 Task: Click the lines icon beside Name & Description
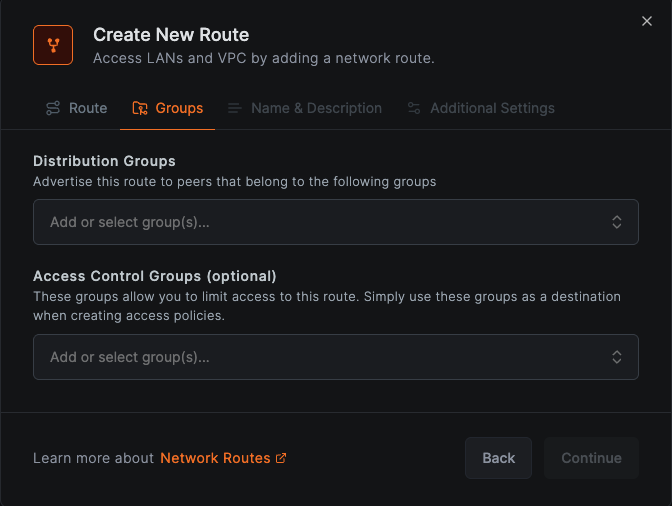point(235,108)
